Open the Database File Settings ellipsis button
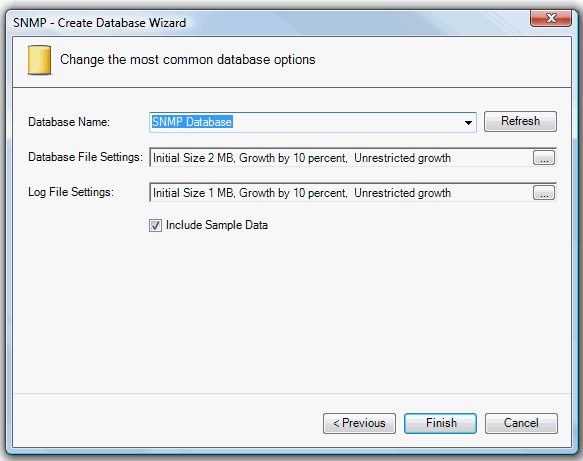Screen dimensions: 583x461 coord(544,158)
